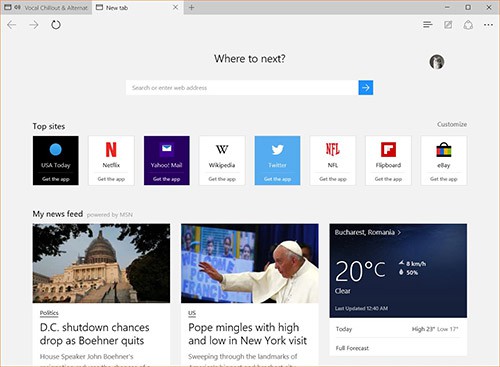This screenshot has width=500, height=367.
Task: Select the New tab tab
Action: pyautogui.click(x=137, y=7)
